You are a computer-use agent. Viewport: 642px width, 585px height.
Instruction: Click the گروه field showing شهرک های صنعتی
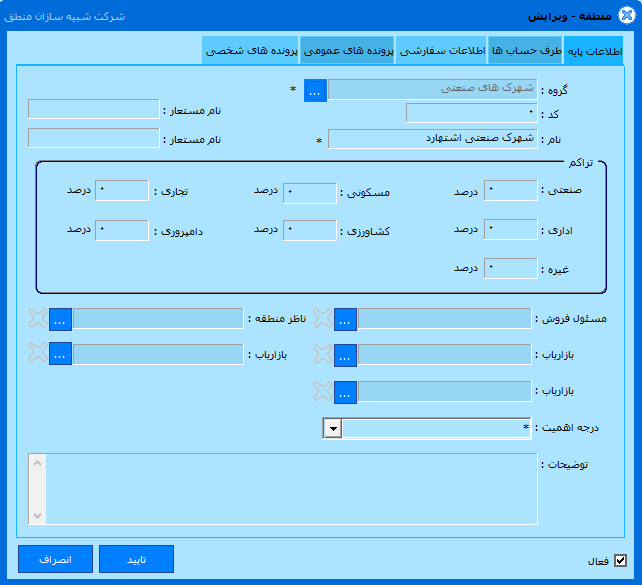(432, 89)
